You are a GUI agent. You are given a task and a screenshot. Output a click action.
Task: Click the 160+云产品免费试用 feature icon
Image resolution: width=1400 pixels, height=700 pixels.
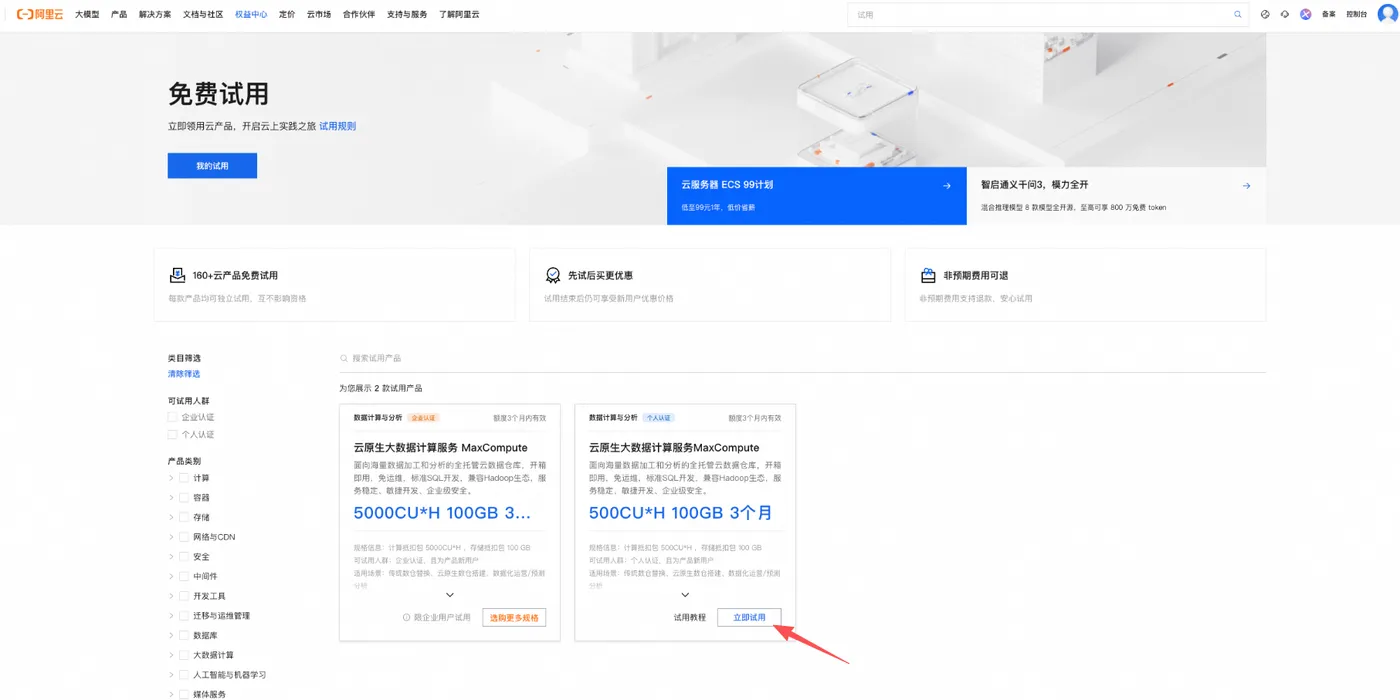(177, 275)
